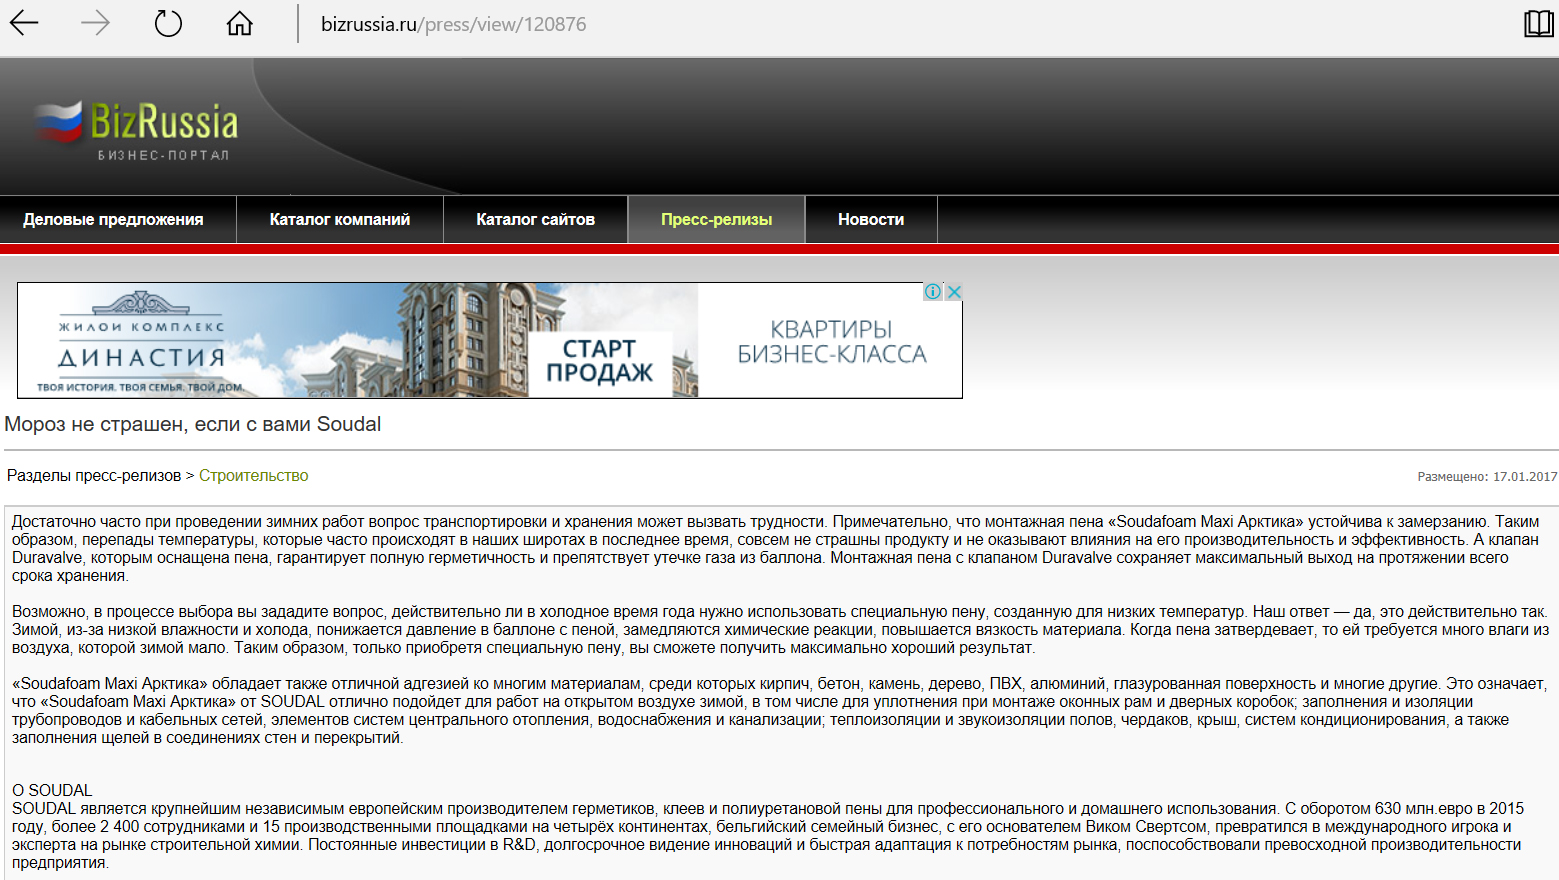1559x880 pixels.
Task: Open the browser home page icon
Action: pyautogui.click(x=240, y=23)
